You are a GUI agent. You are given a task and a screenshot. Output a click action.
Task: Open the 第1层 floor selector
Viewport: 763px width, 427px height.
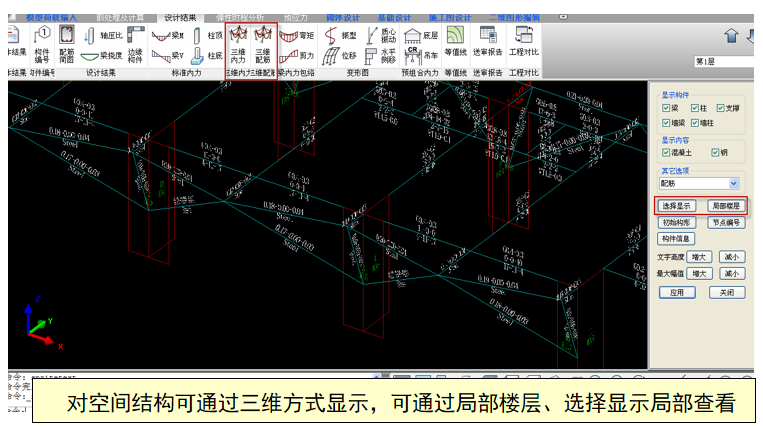[x=724, y=62]
